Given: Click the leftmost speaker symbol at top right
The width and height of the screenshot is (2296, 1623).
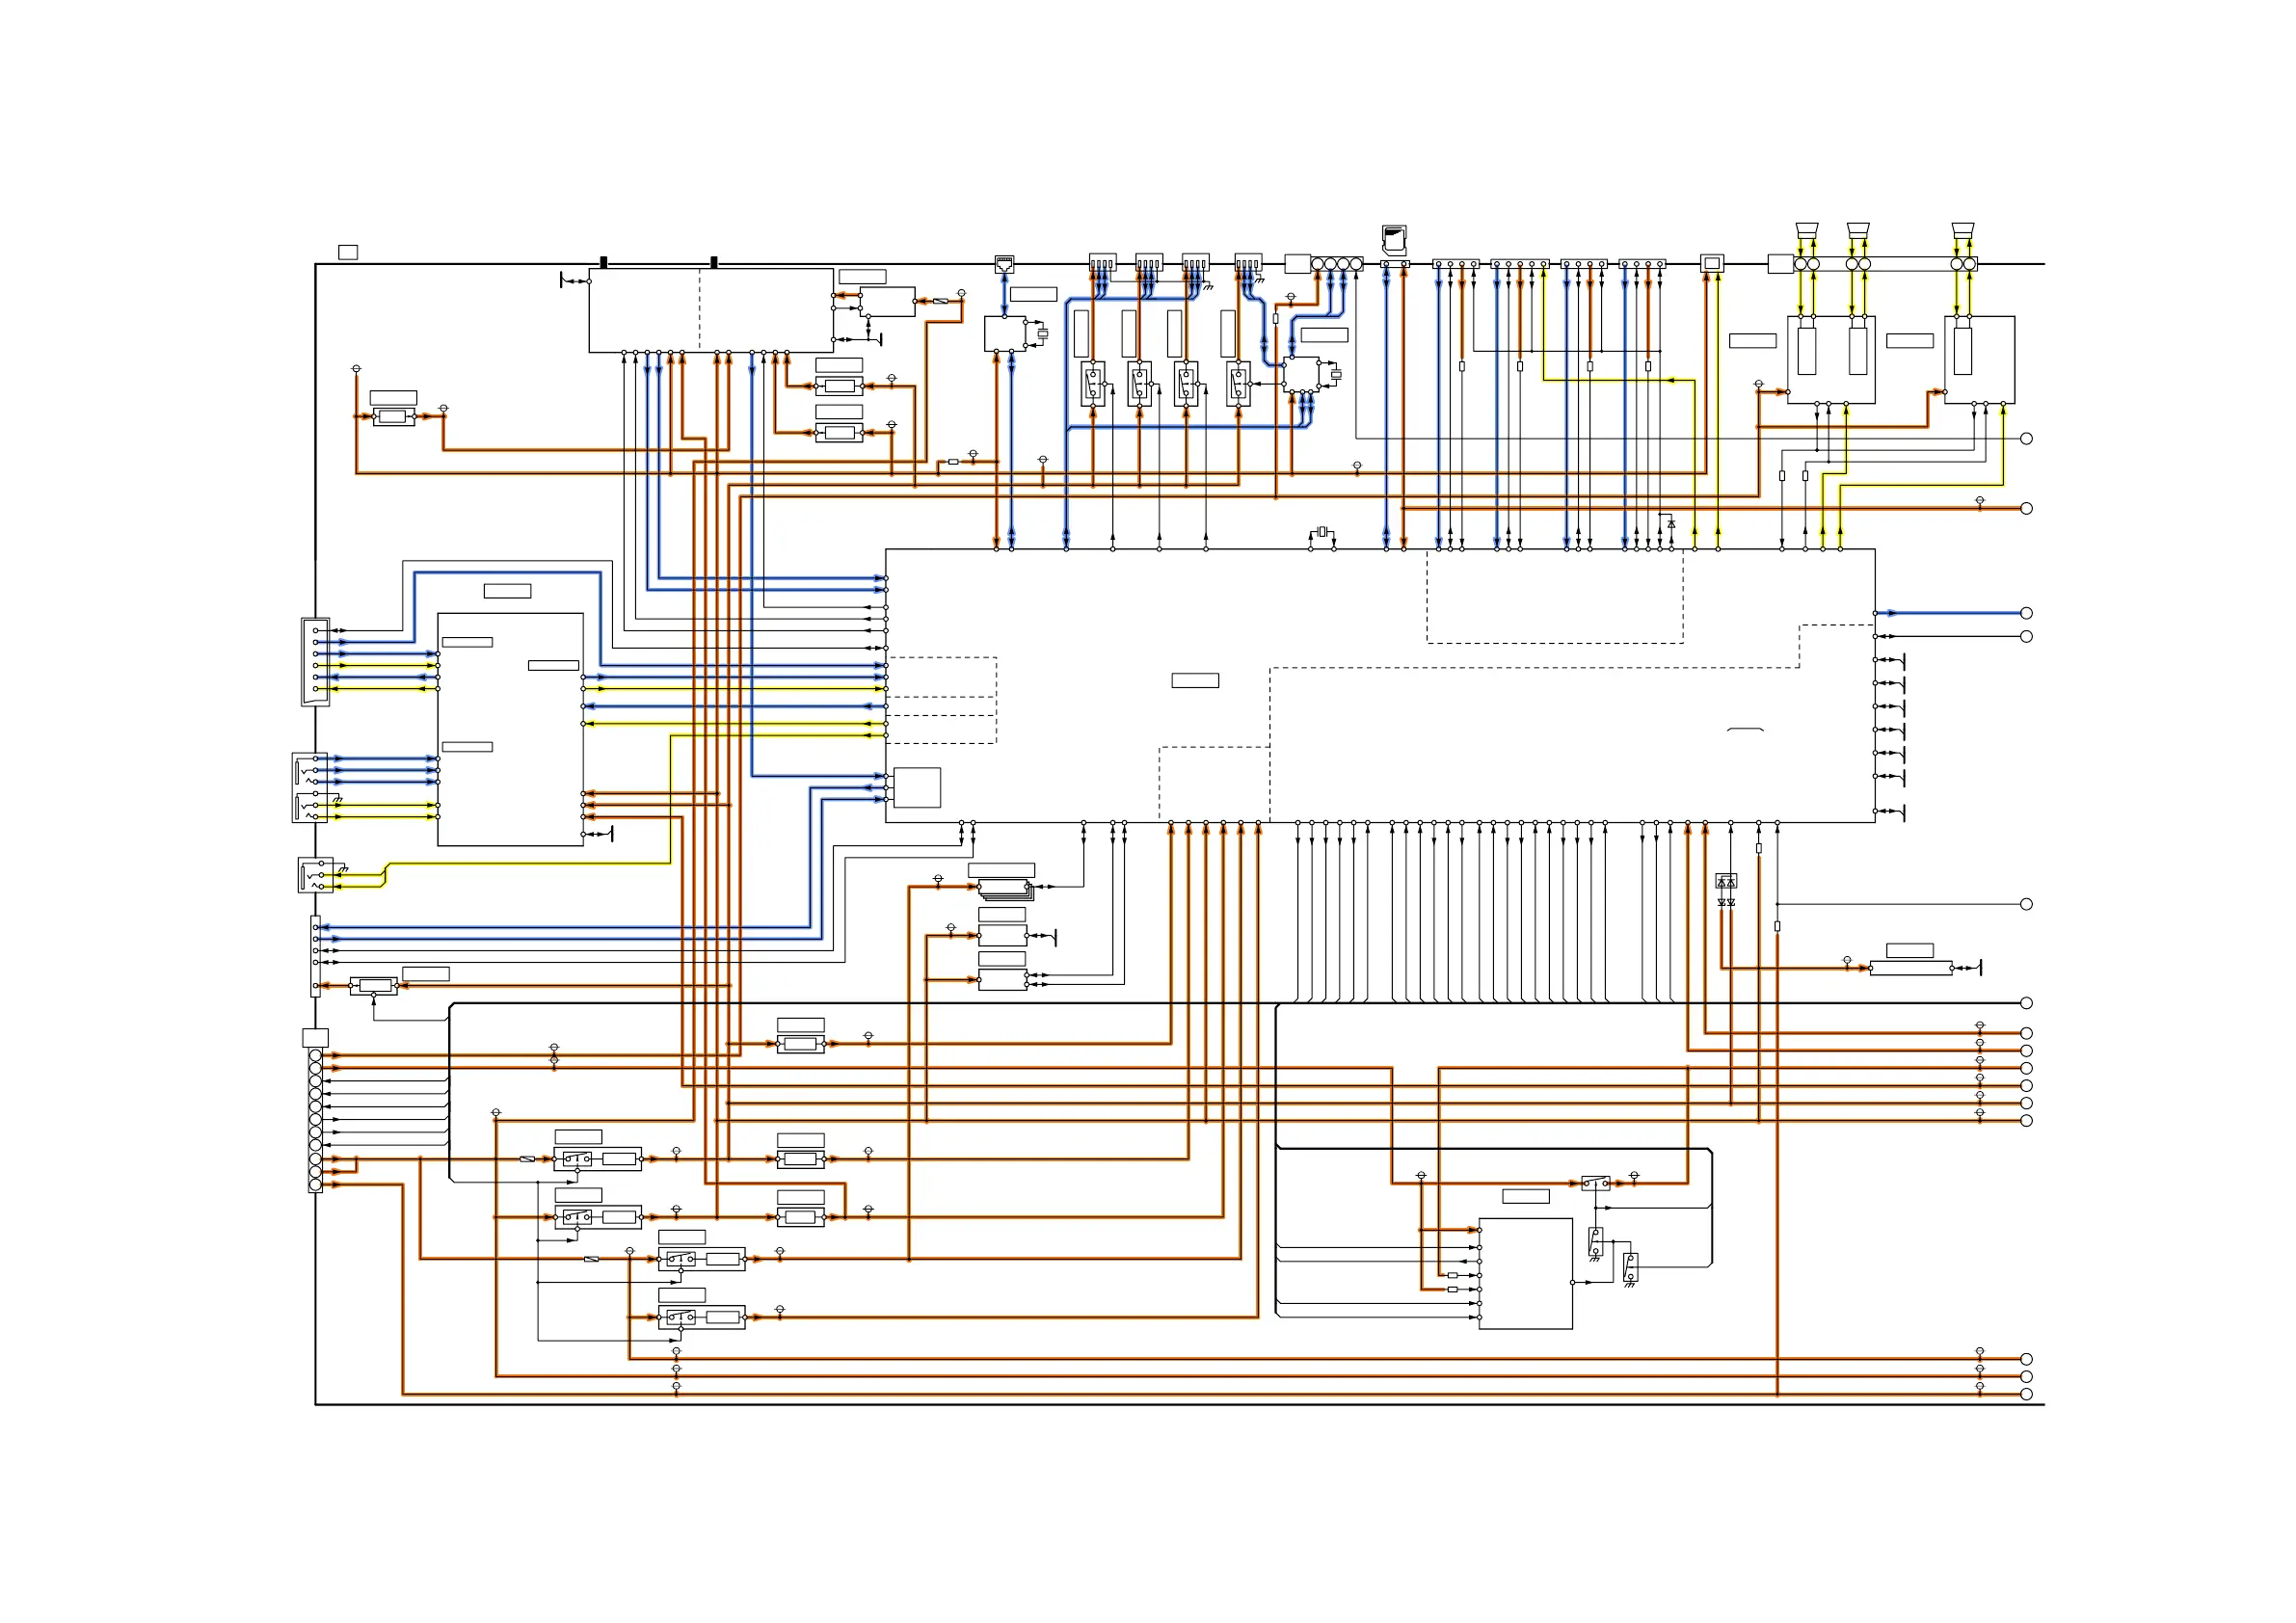Looking at the screenshot, I should coord(1806,231).
